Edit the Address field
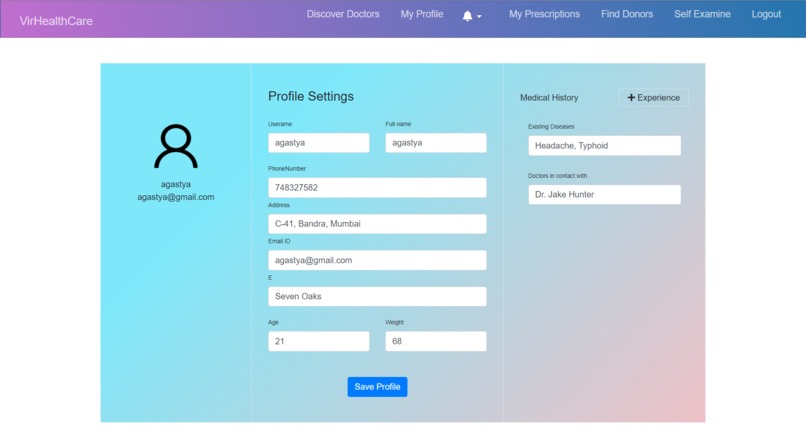The height and width of the screenshot is (447, 806). coord(377,224)
